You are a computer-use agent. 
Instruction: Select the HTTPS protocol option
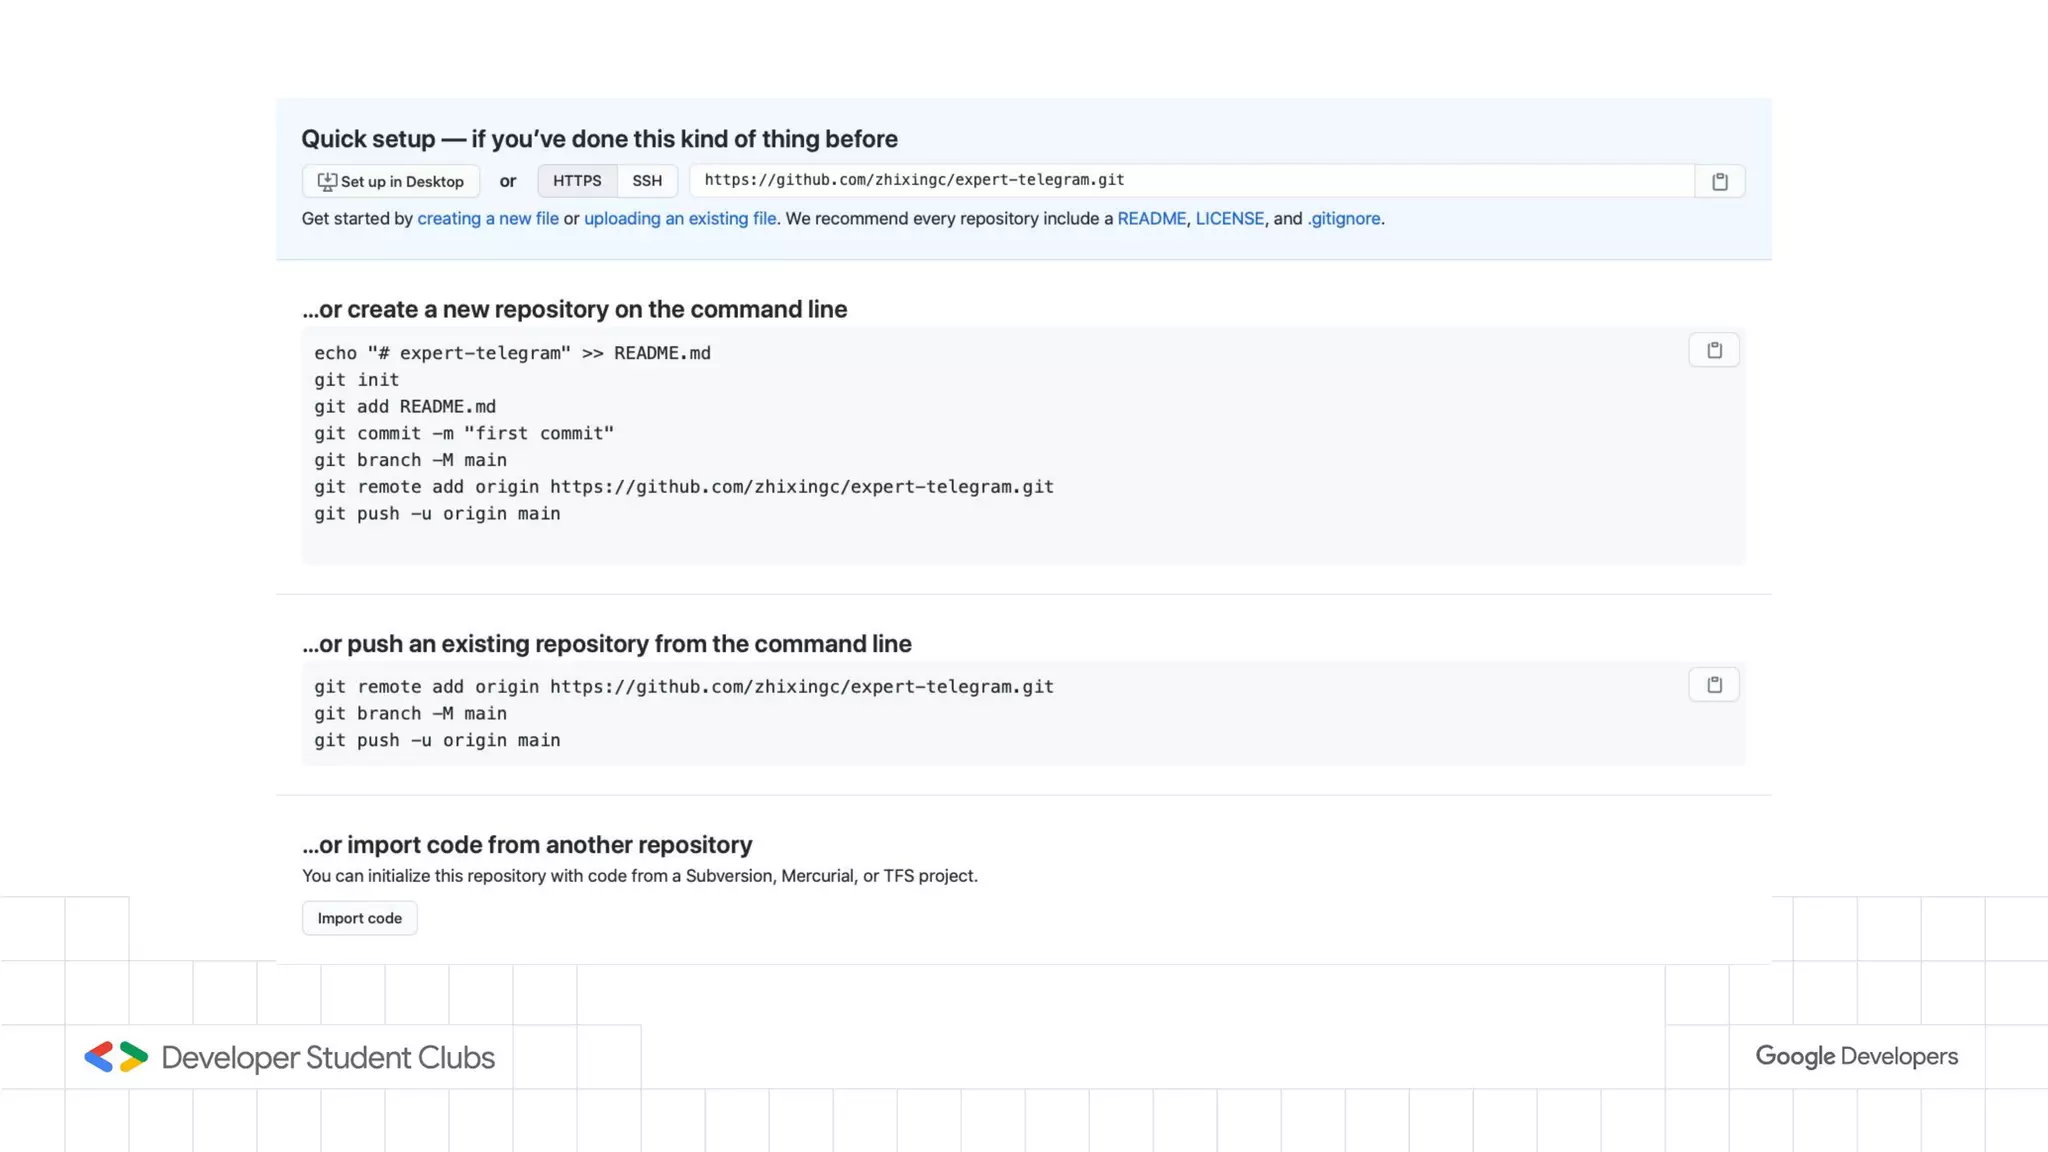click(577, 181)
